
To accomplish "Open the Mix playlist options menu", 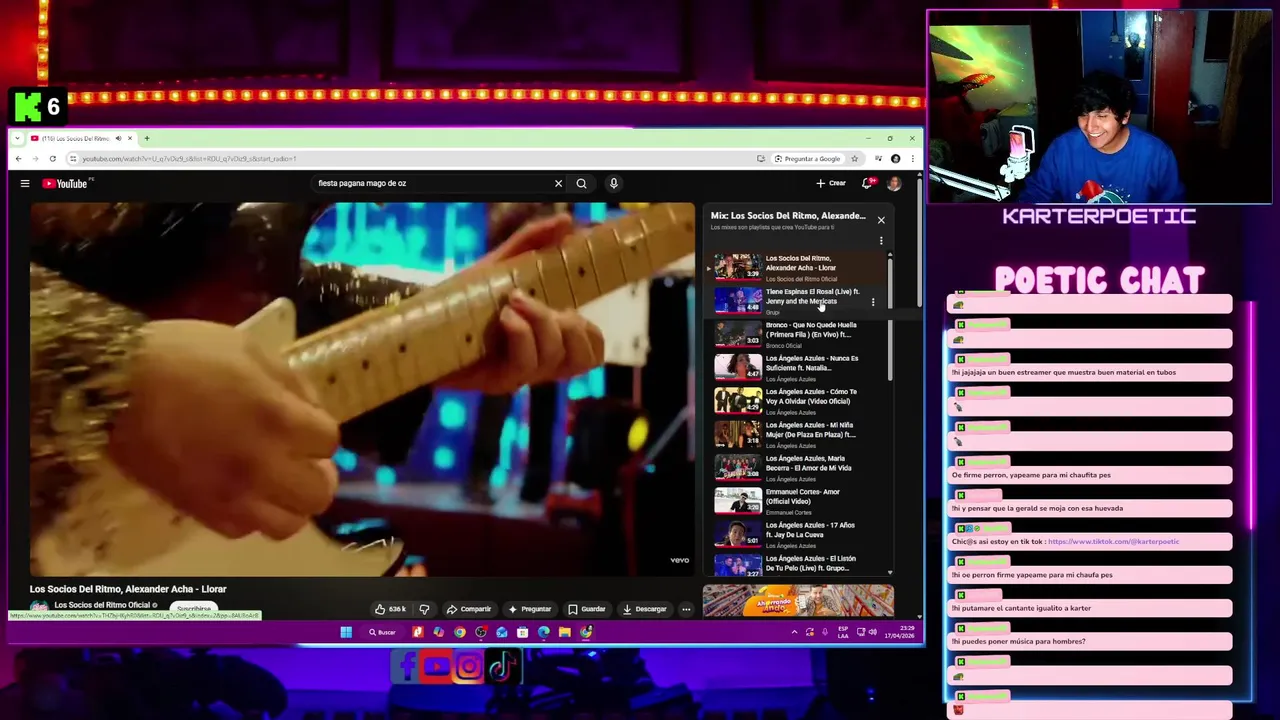I will click(x=881, y=241).
